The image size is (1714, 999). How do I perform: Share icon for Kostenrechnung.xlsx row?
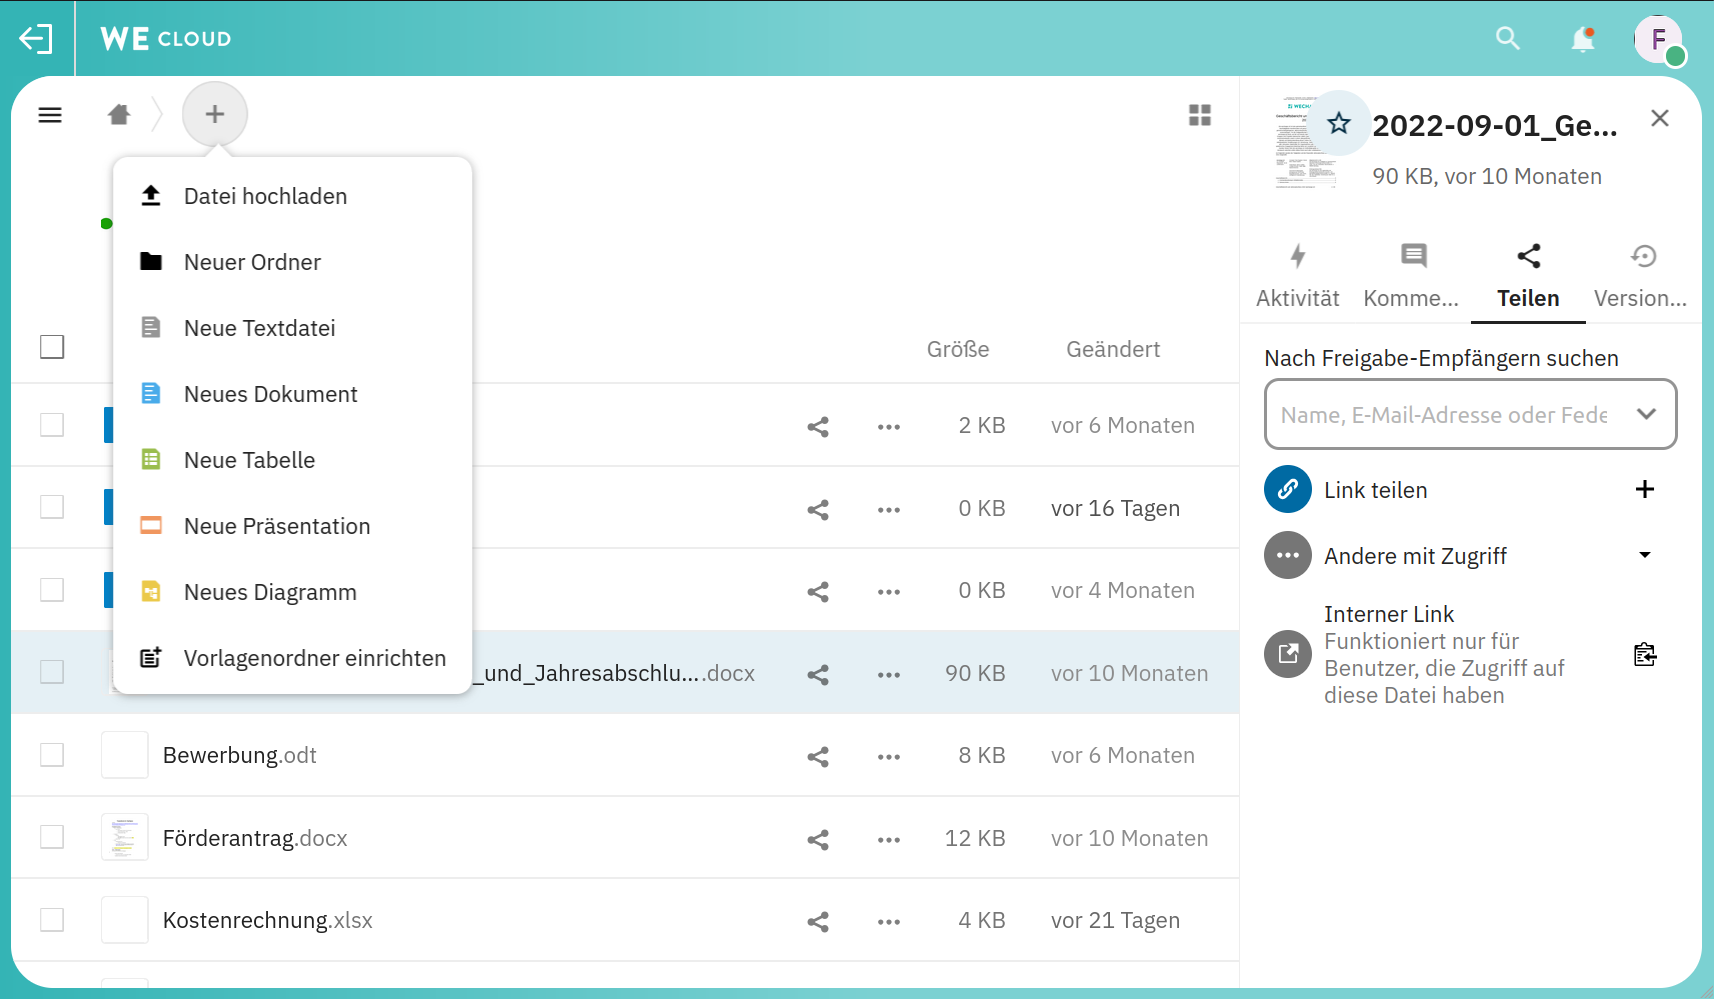[818, 922]
